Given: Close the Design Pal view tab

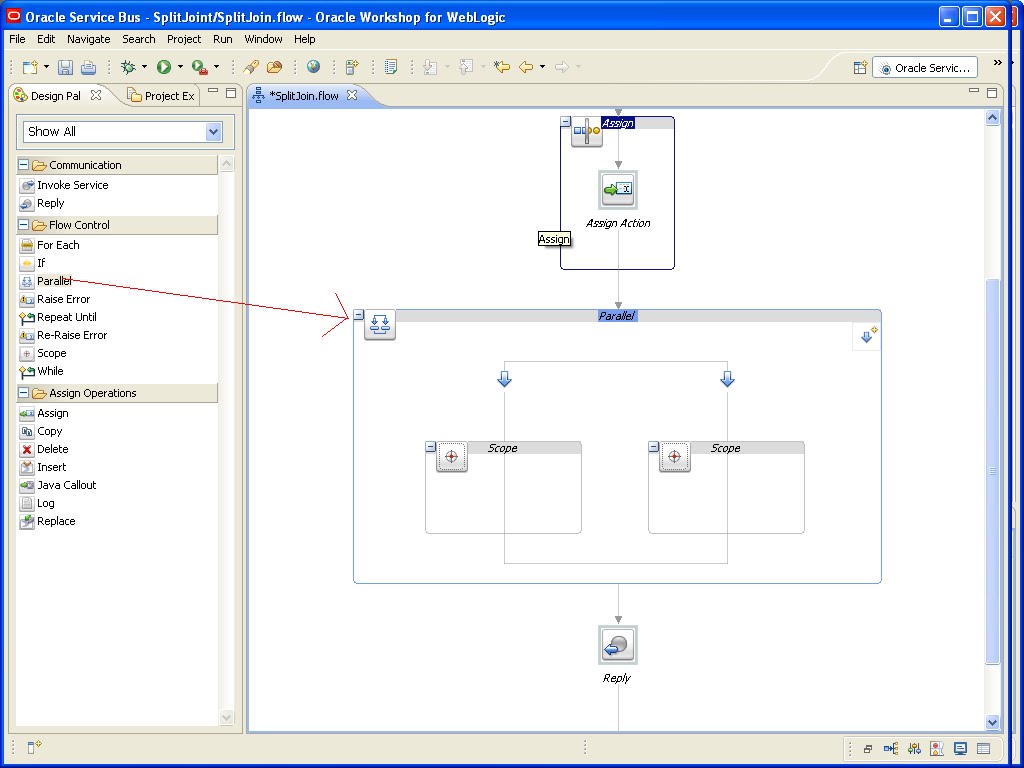Looking at the screenshot, I should coord(96,95).
